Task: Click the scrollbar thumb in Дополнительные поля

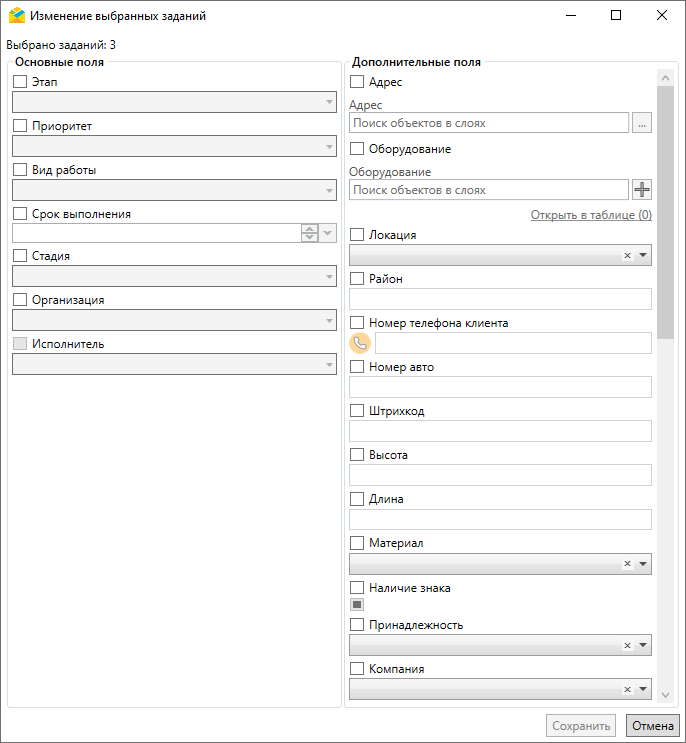Action: [665, 210]
